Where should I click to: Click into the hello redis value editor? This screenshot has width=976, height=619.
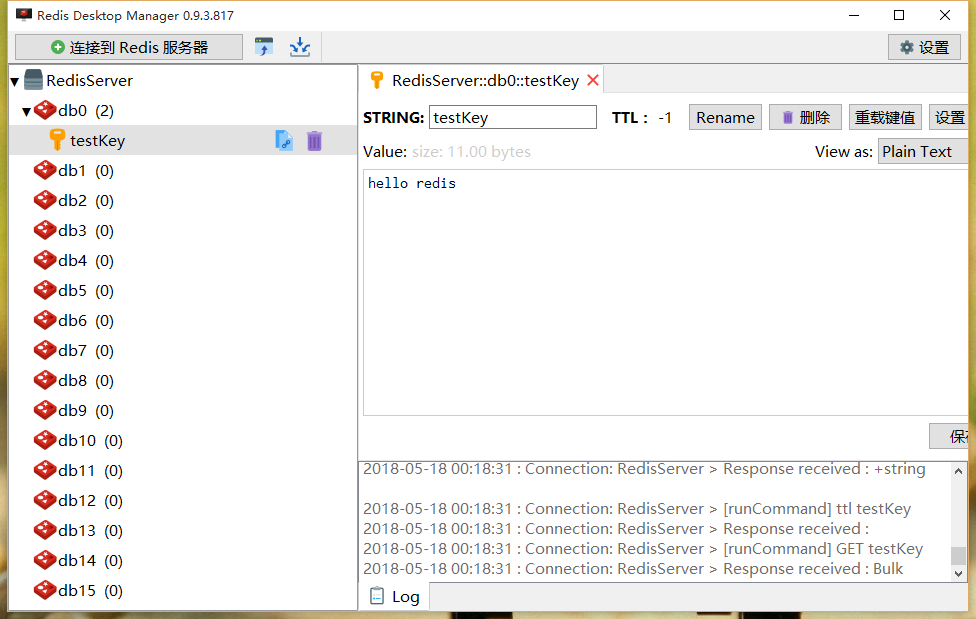point(665,293)
